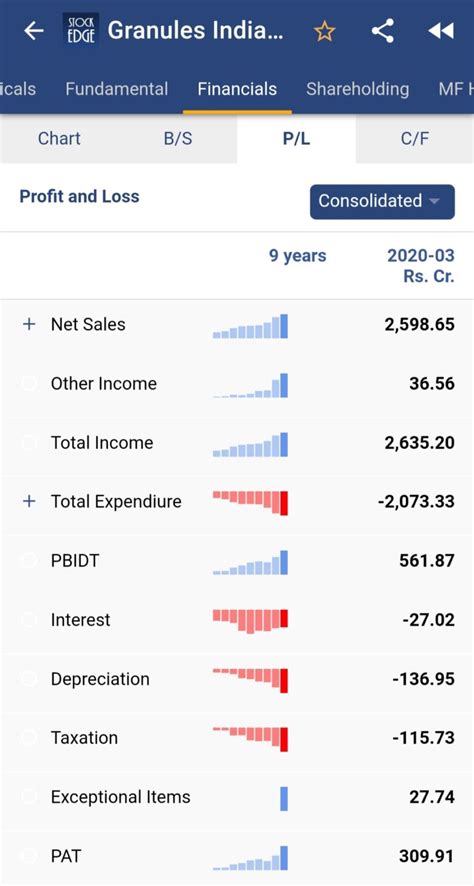Tap the Interest red bar sparkline
474x886 pixels.
coord(250,621)
